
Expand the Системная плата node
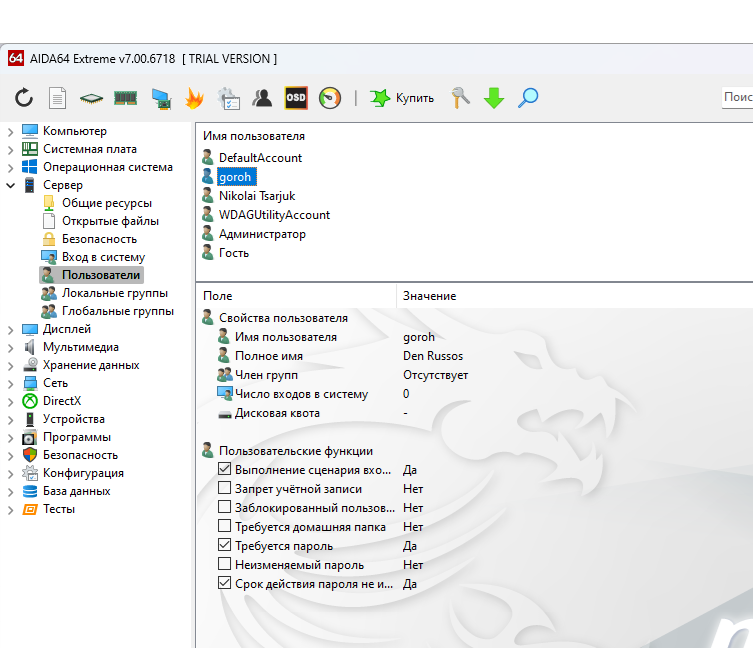pyautogui.click(x=11, y=150)
